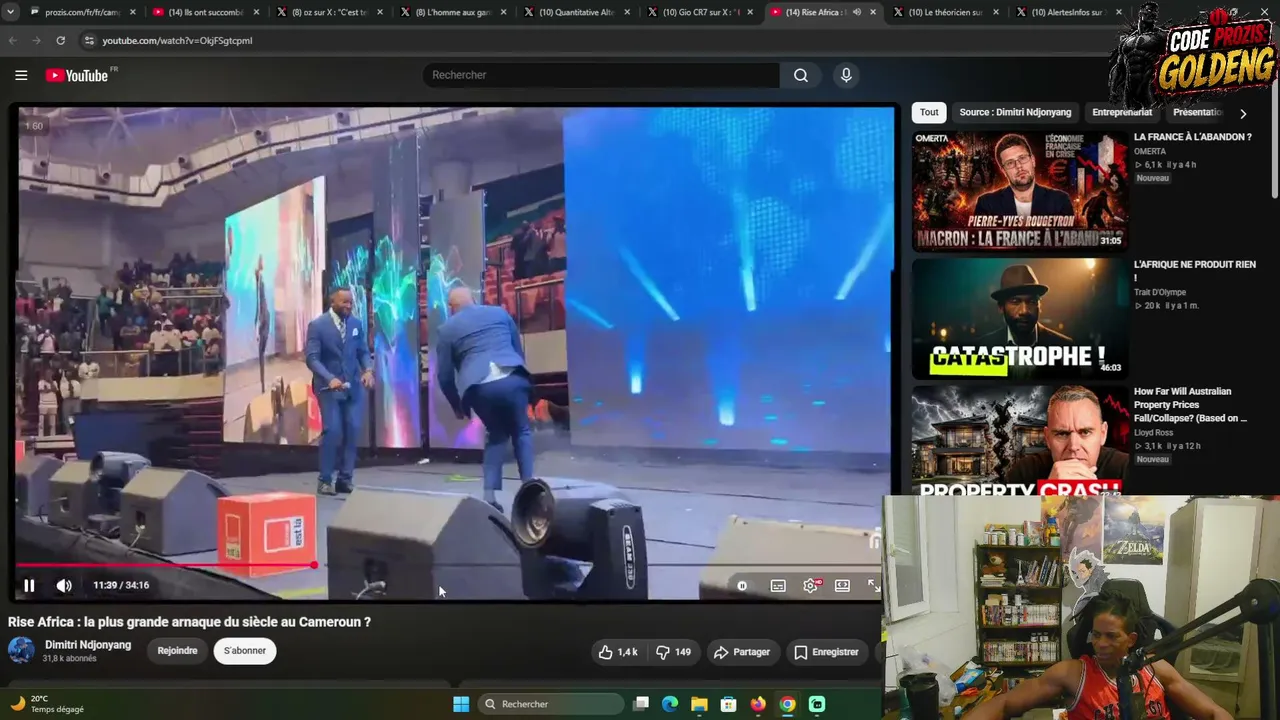Close the Rise Africa browser tab

(874, 12)
